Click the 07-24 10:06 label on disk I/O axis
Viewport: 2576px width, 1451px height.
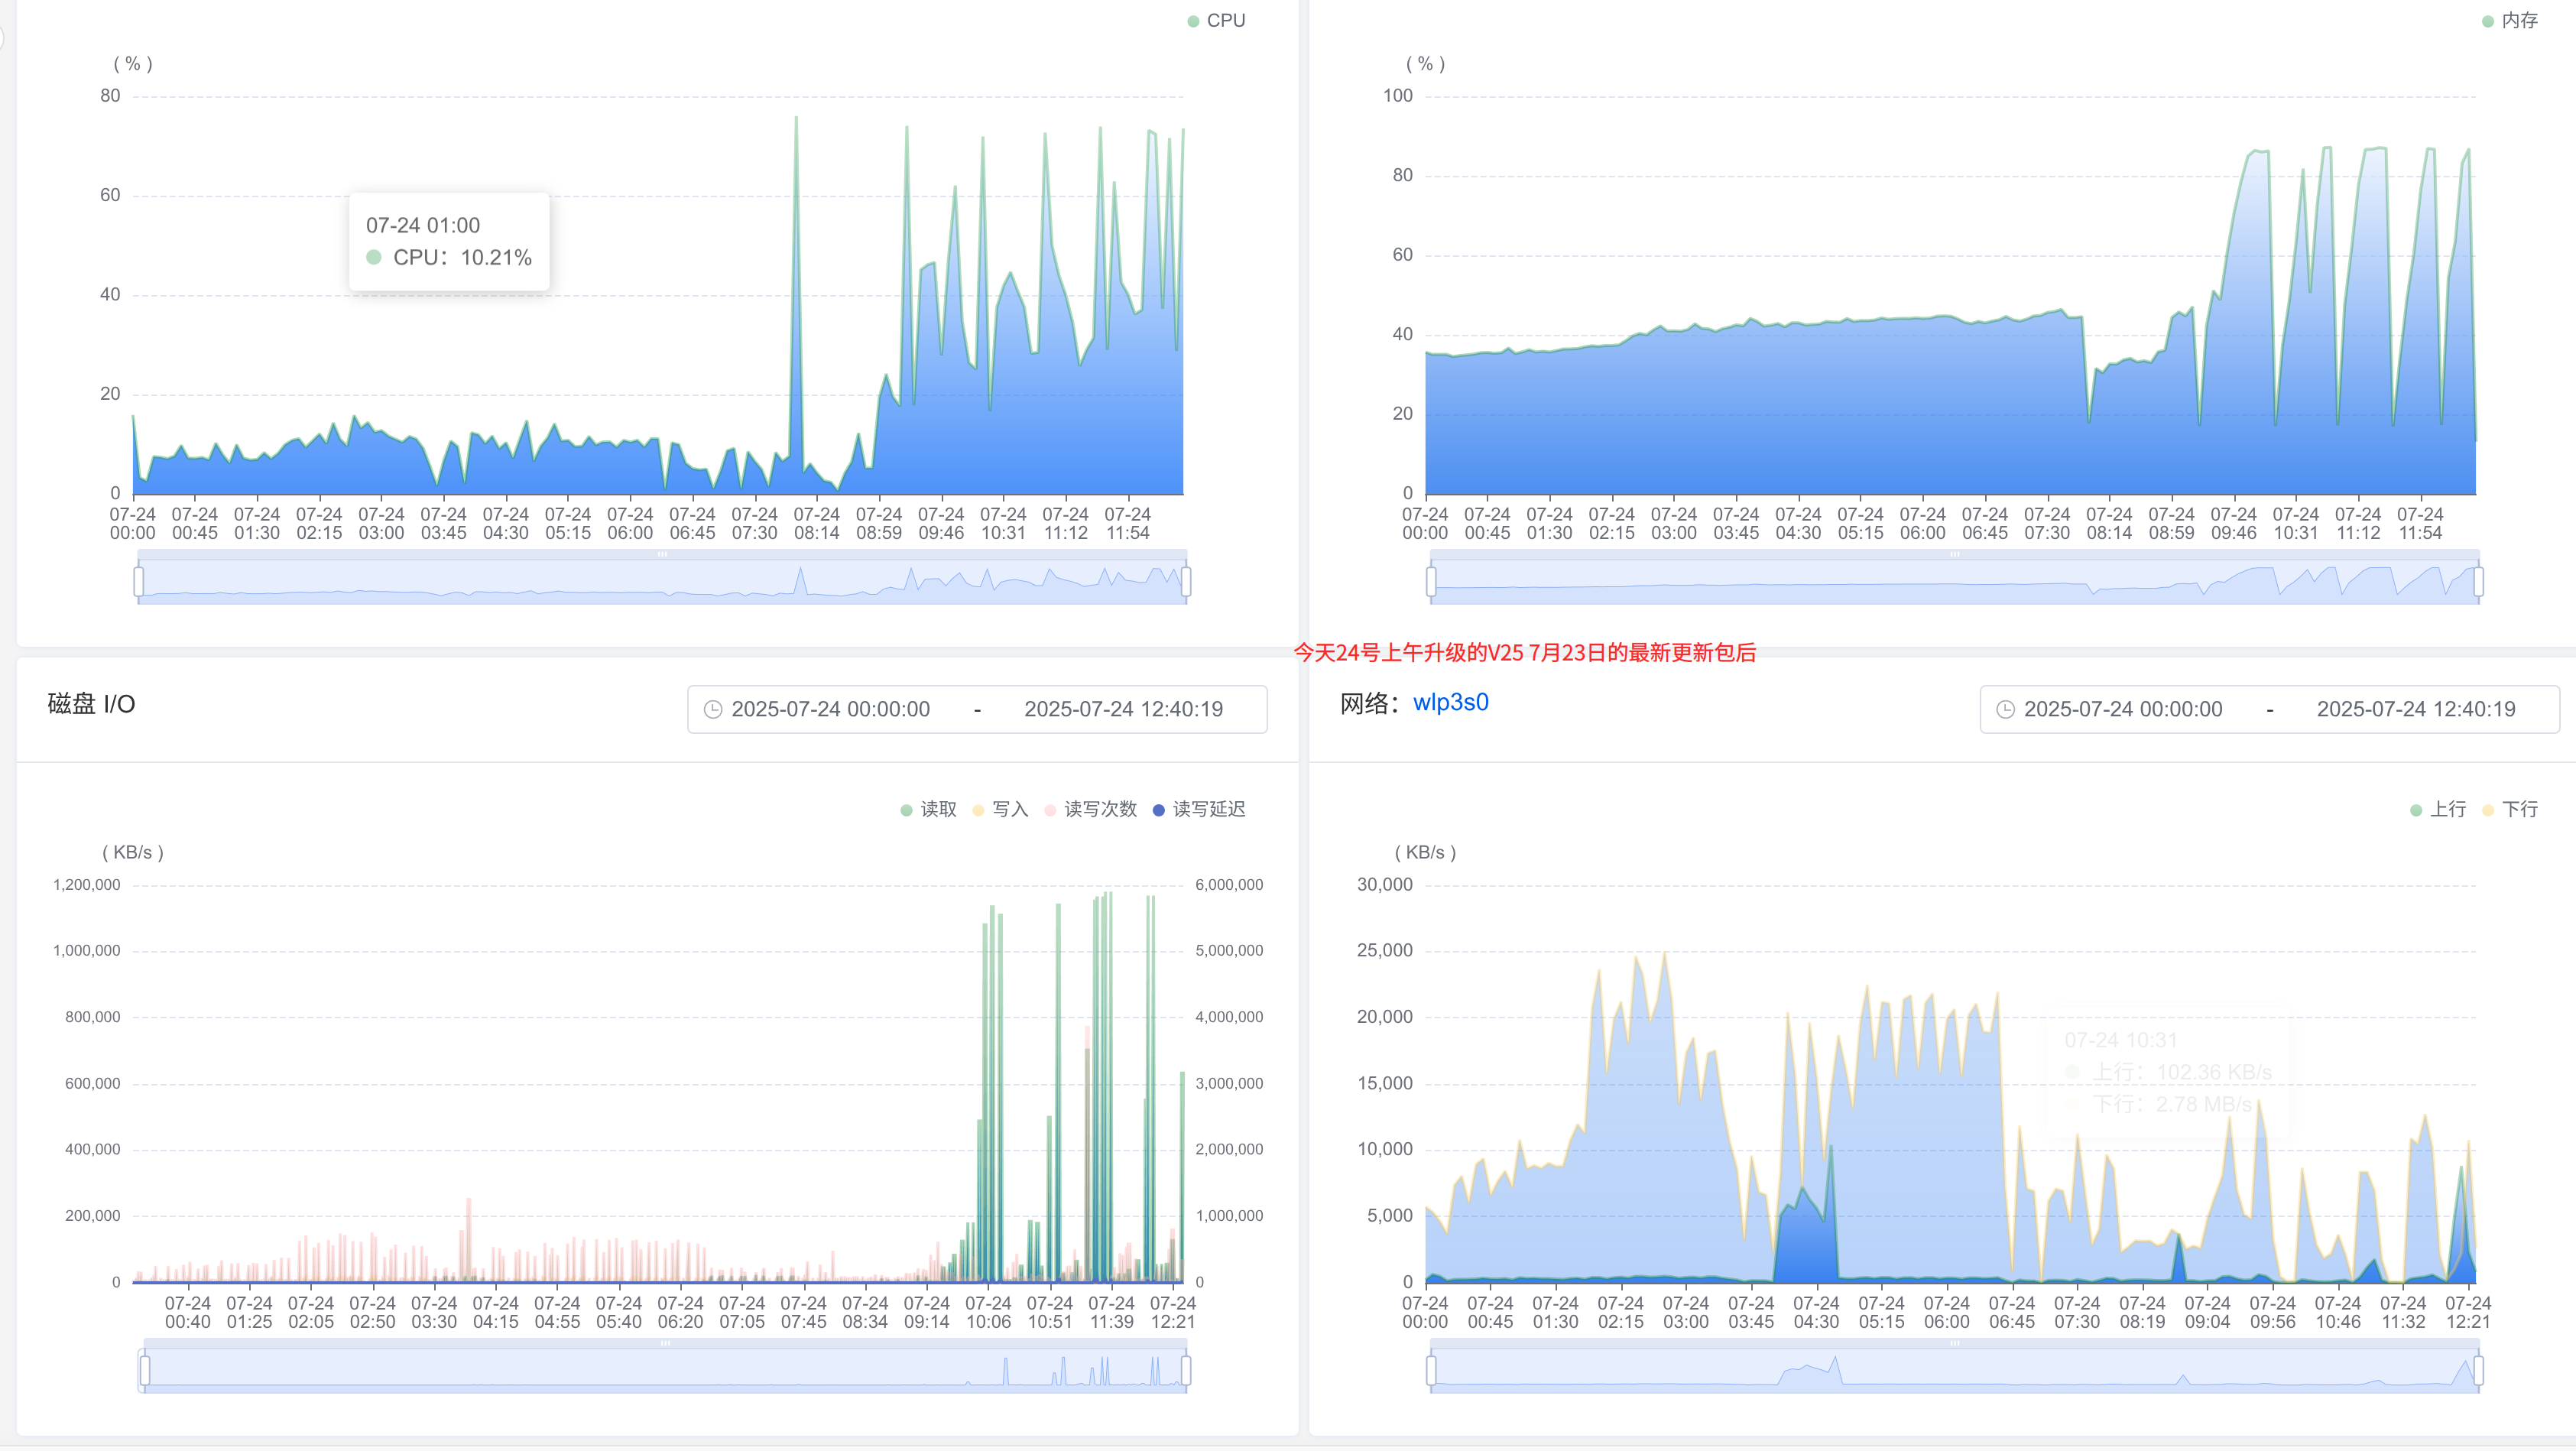pos(988,1312)
